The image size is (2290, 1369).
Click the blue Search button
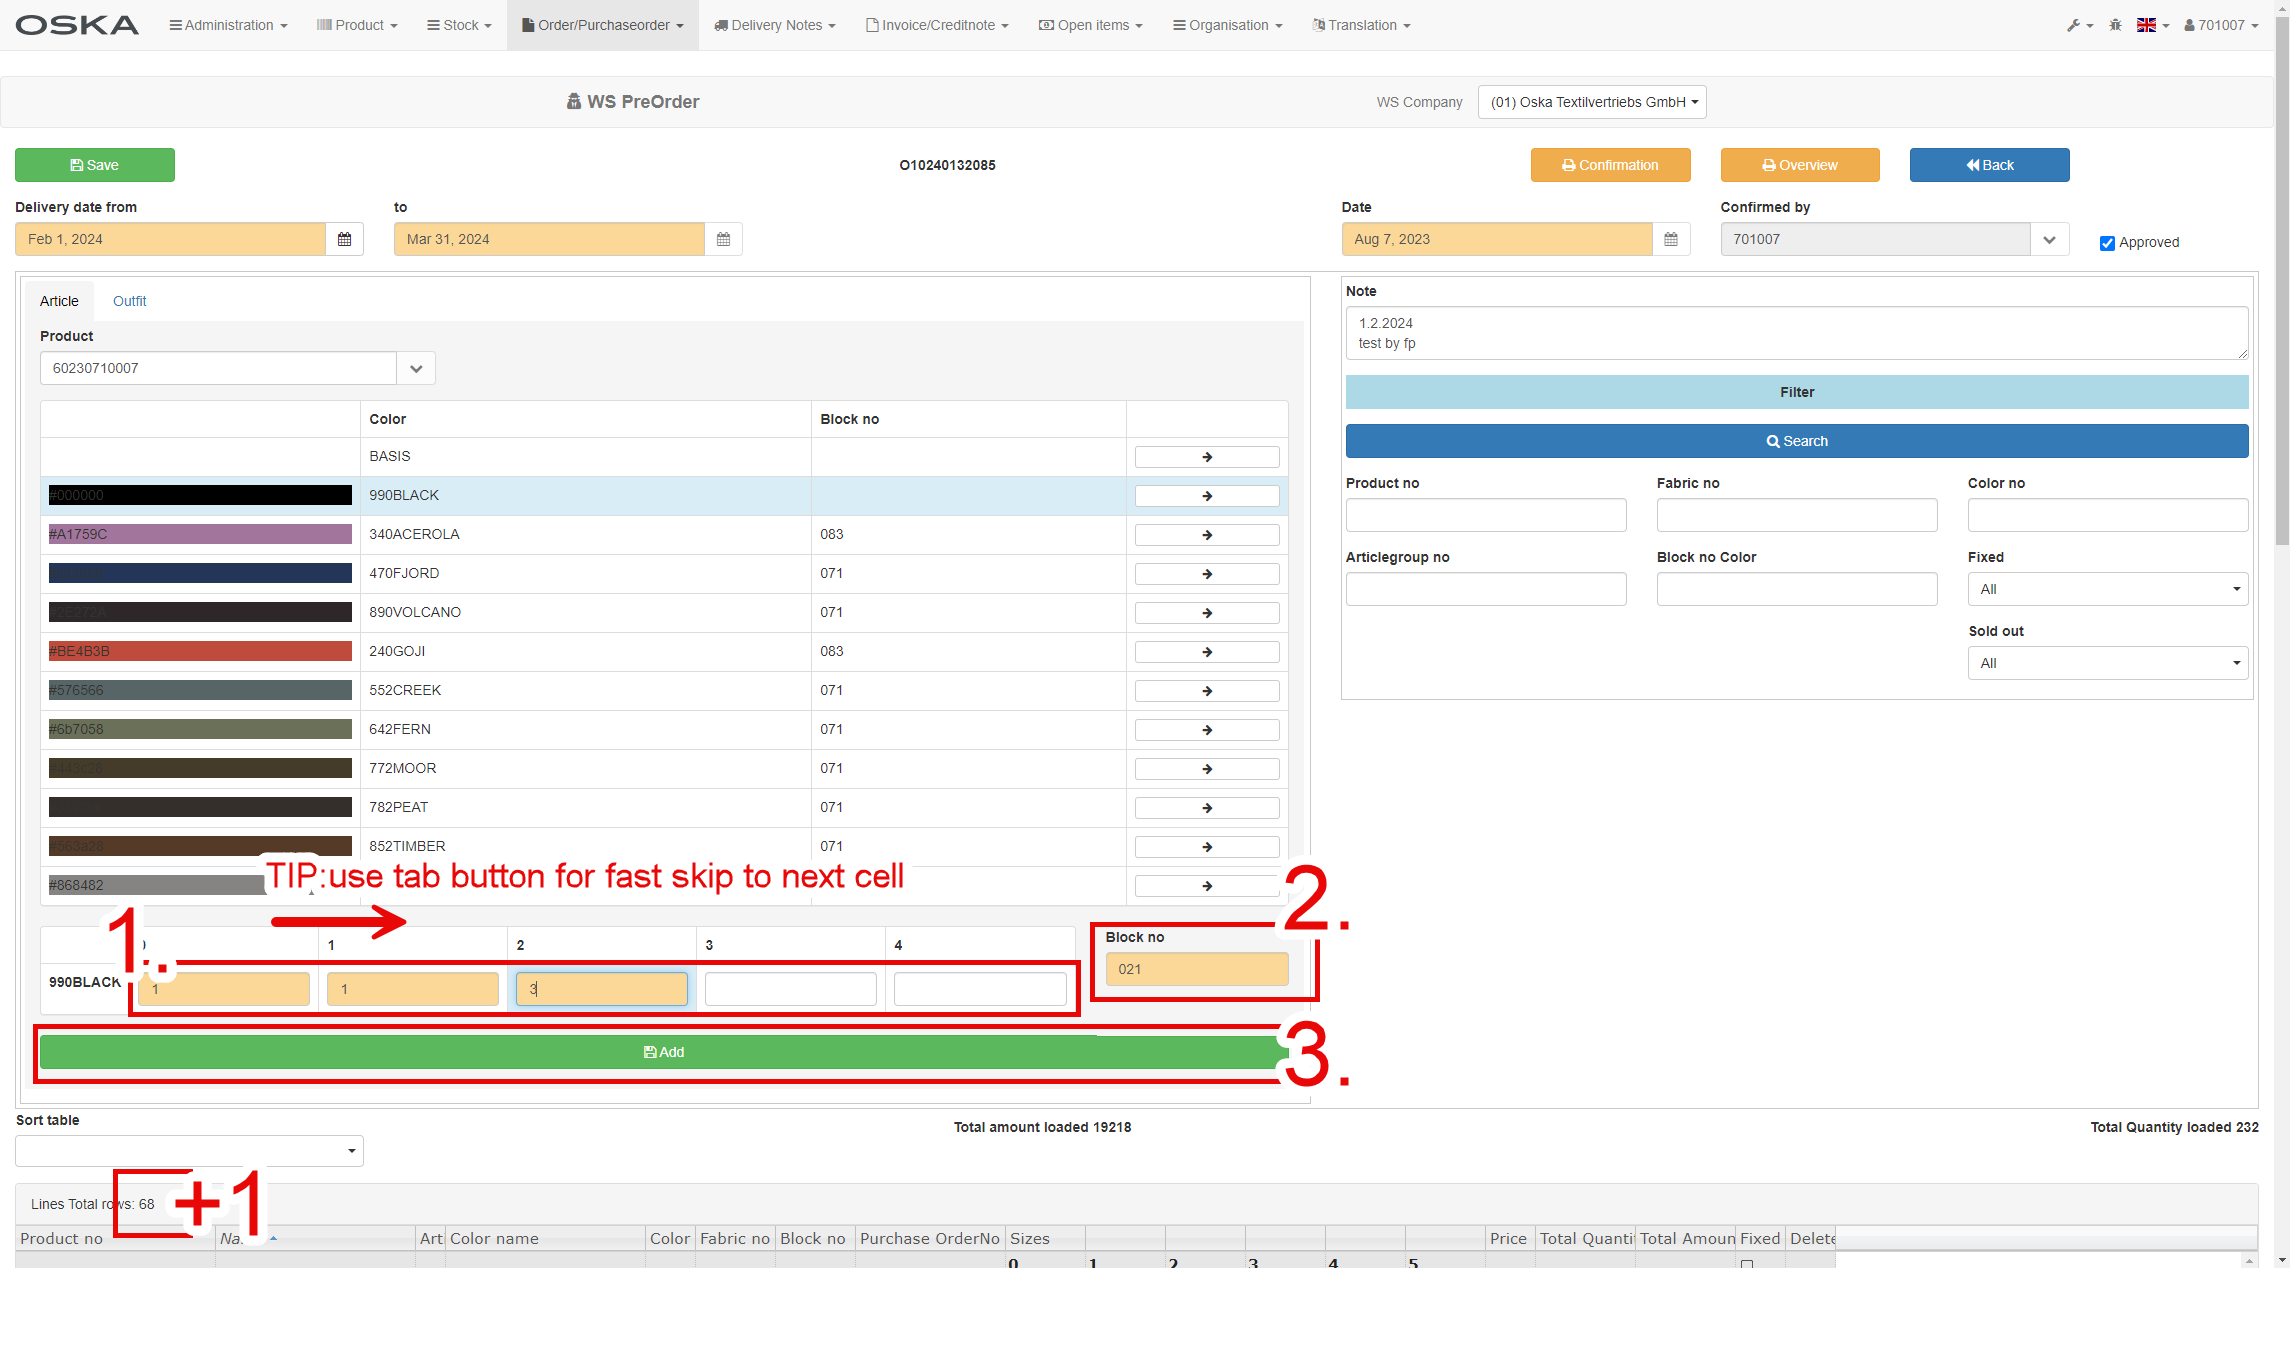1796,441
